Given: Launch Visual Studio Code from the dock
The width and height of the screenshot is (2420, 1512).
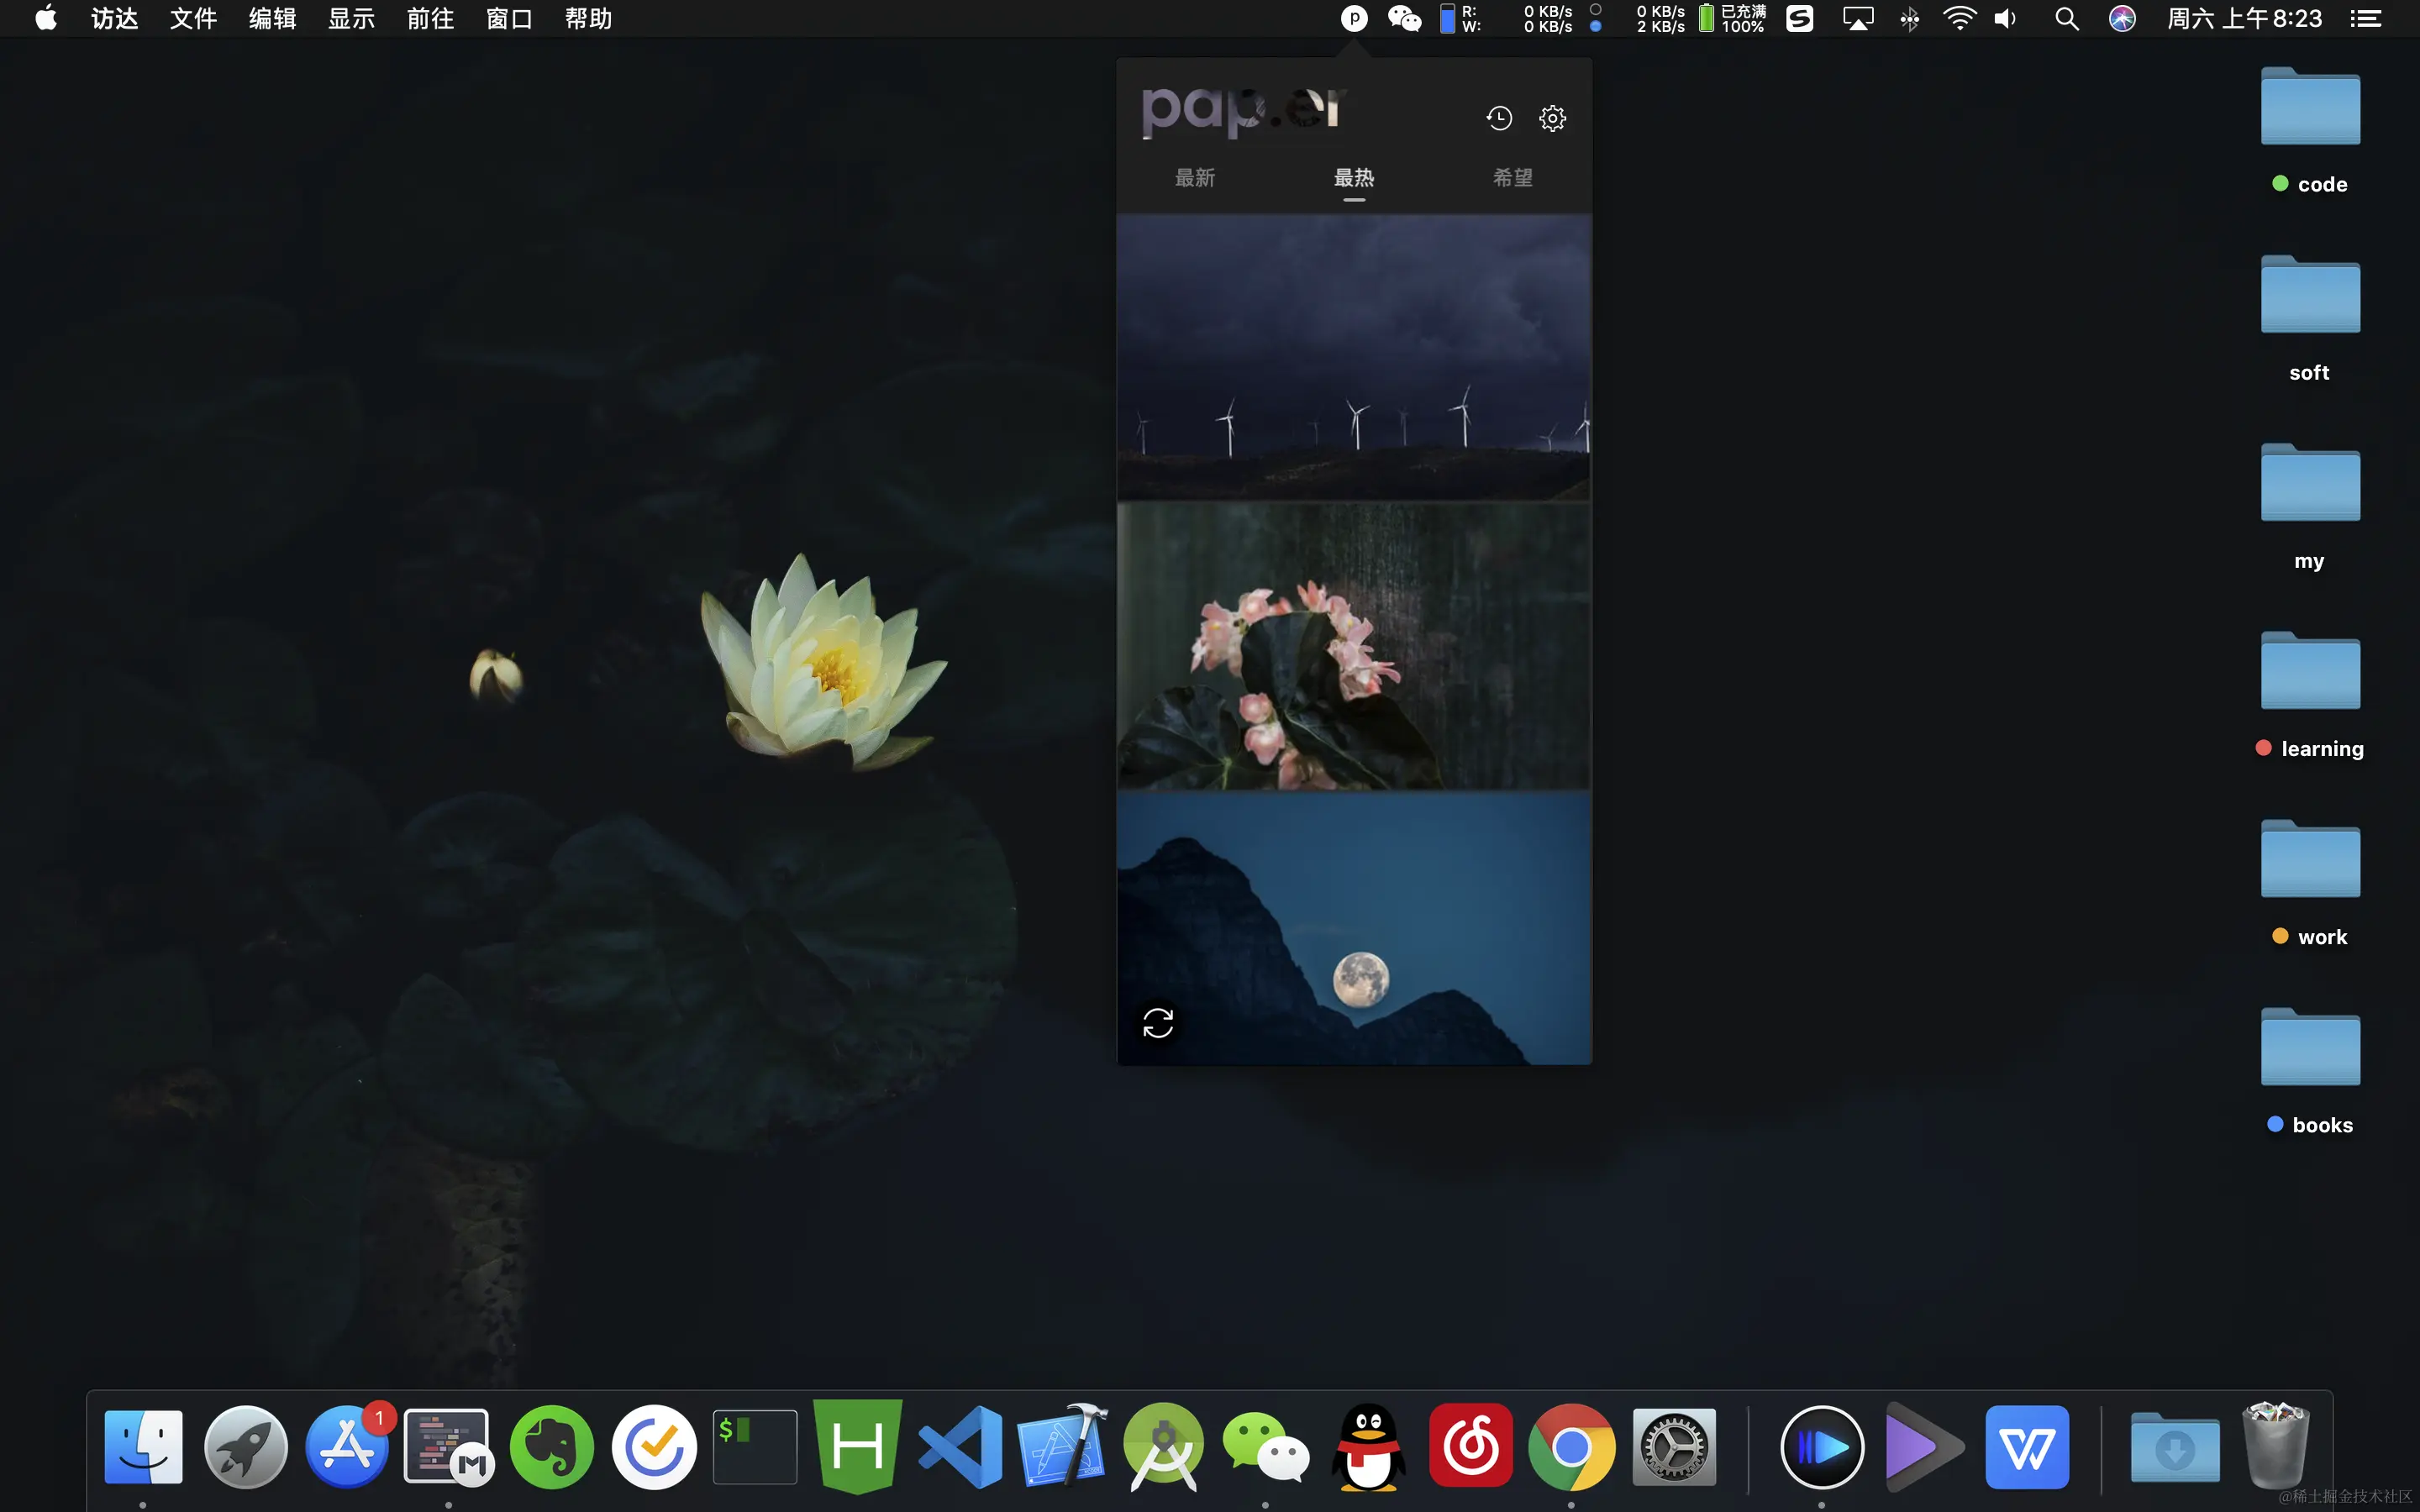Looking at the screenshot, I should (x=960, y=1446).
